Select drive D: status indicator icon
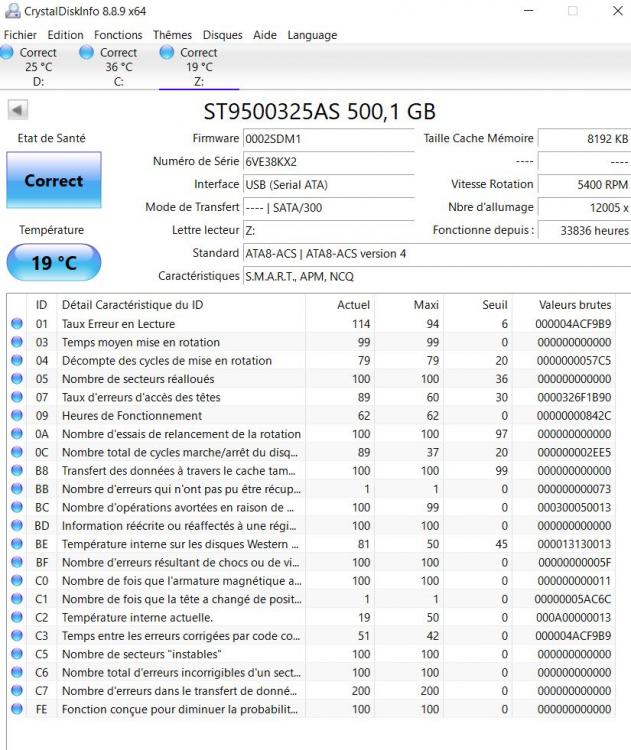 (9, 53)
